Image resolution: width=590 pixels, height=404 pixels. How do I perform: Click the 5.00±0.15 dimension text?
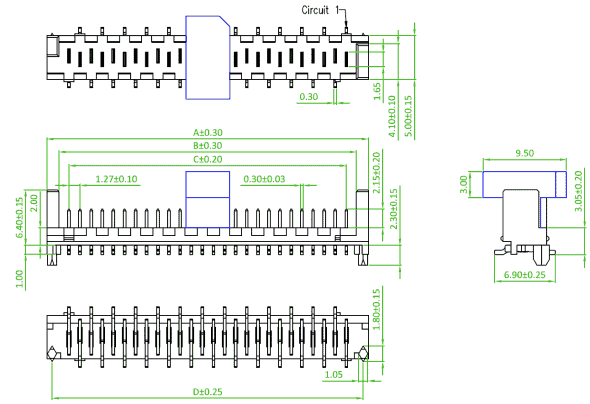(408, 116)
